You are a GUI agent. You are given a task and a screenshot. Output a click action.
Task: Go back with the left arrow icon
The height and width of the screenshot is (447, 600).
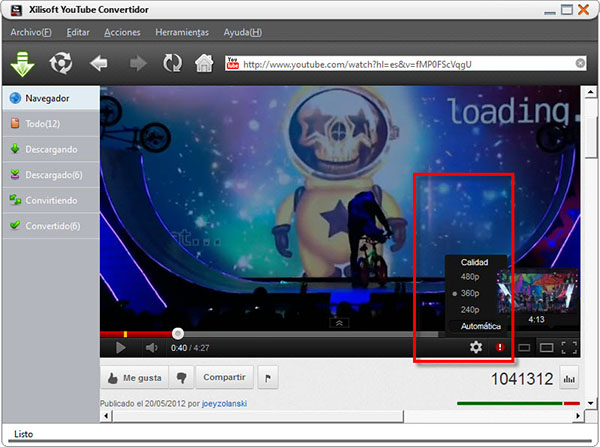99,64
